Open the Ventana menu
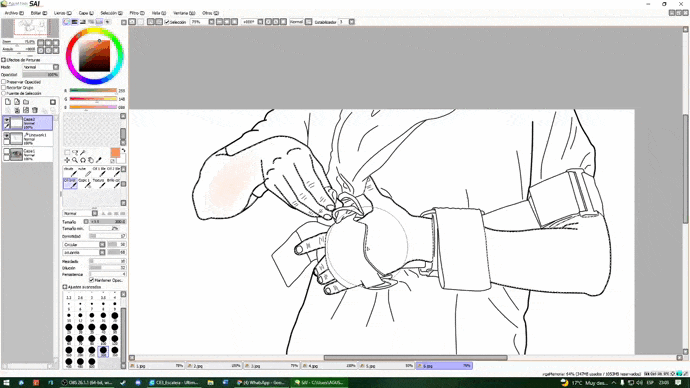Viewport: 690px width, 388px height. (x=184, y=13)
